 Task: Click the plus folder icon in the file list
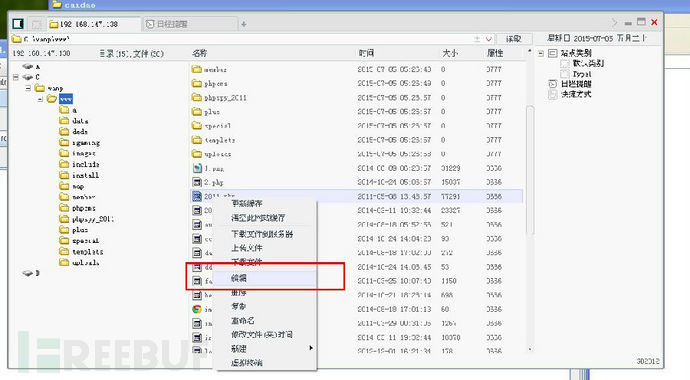197,112
